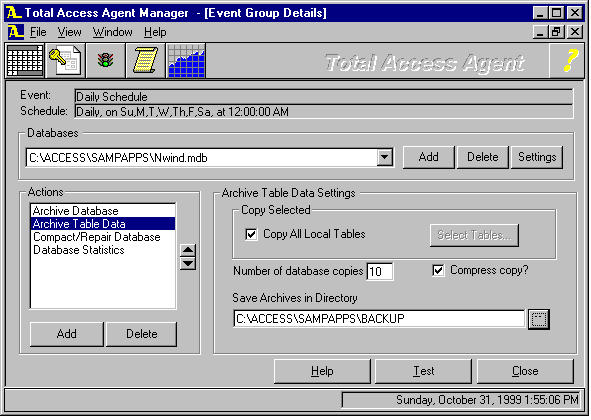Click the traffic light toolbar icon
591x420 pixels.
coord(106,60)
